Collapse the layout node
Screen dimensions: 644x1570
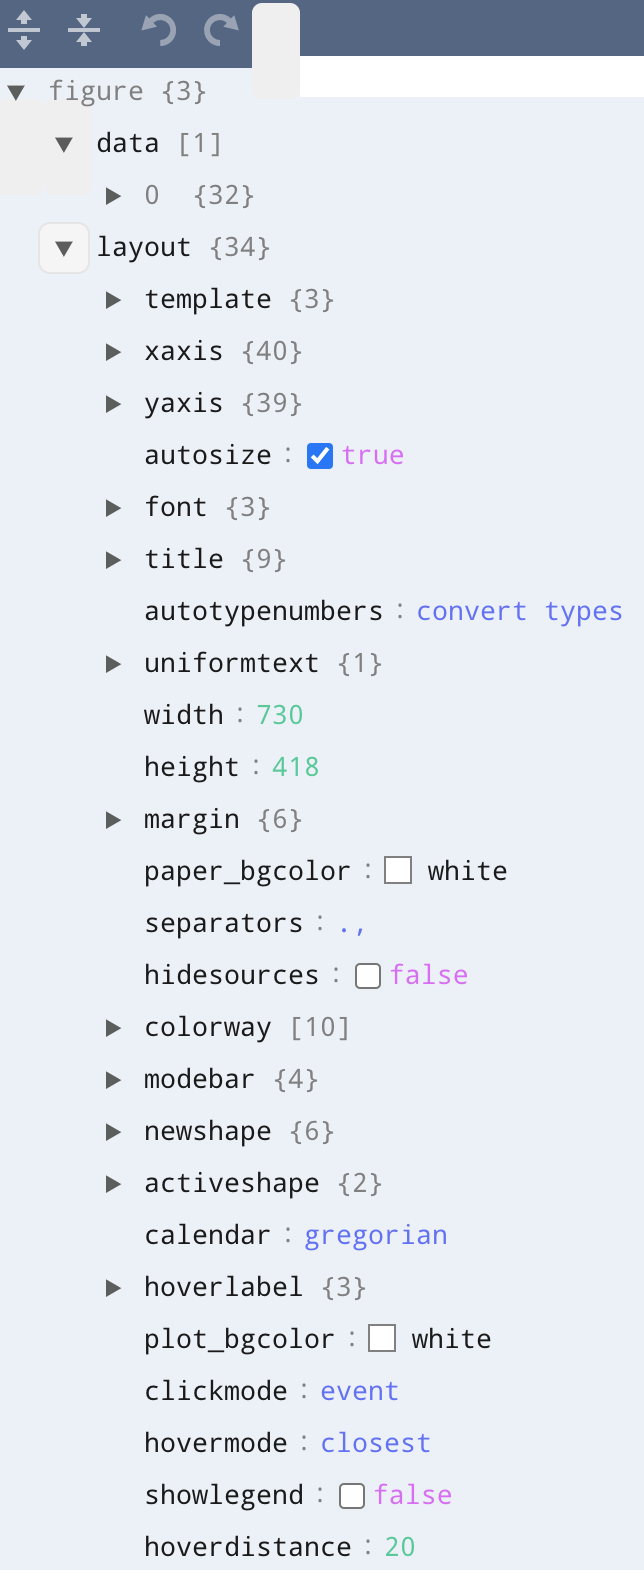pyautogui.click(x=64, y=248)
